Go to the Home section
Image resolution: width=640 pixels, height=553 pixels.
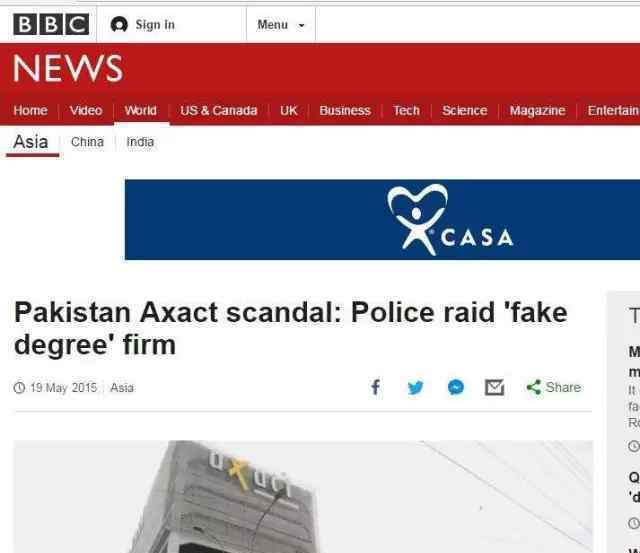30,111
